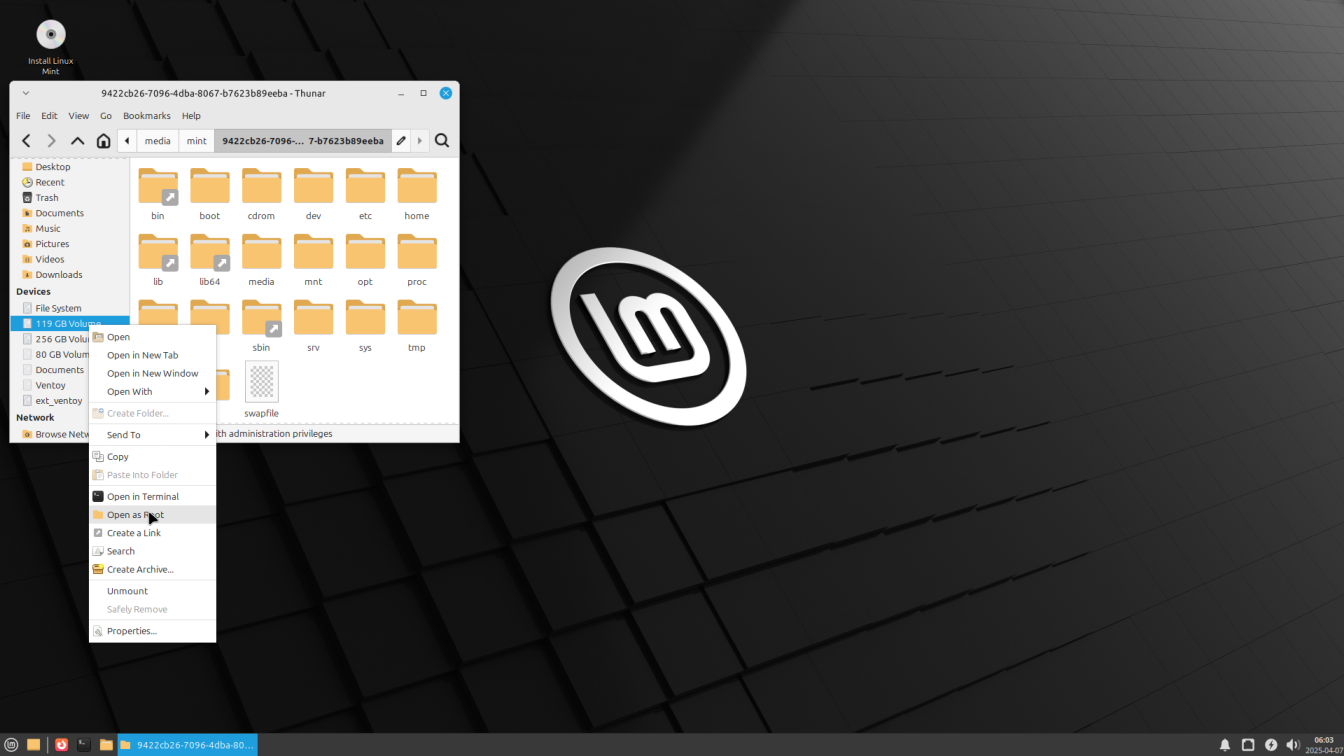
Task: Open the clock and date in the panel
Action: coord(1324,745)
